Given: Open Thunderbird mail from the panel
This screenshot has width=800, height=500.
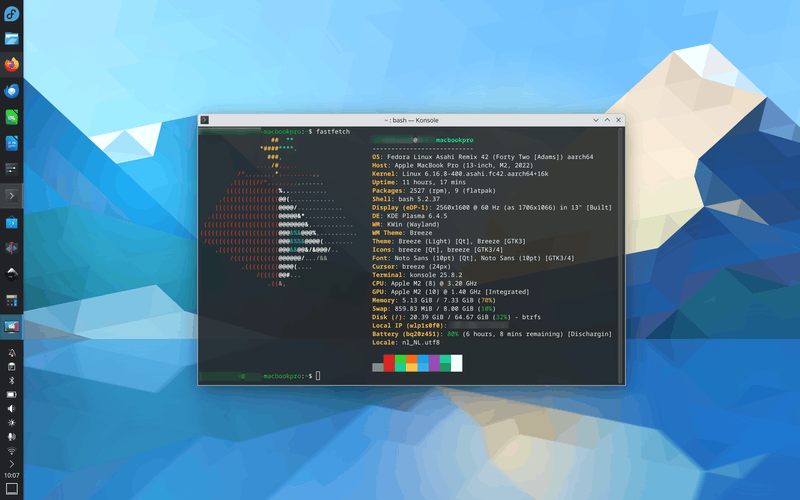Looking at the screenshot, I should click(x=11, y=91).
